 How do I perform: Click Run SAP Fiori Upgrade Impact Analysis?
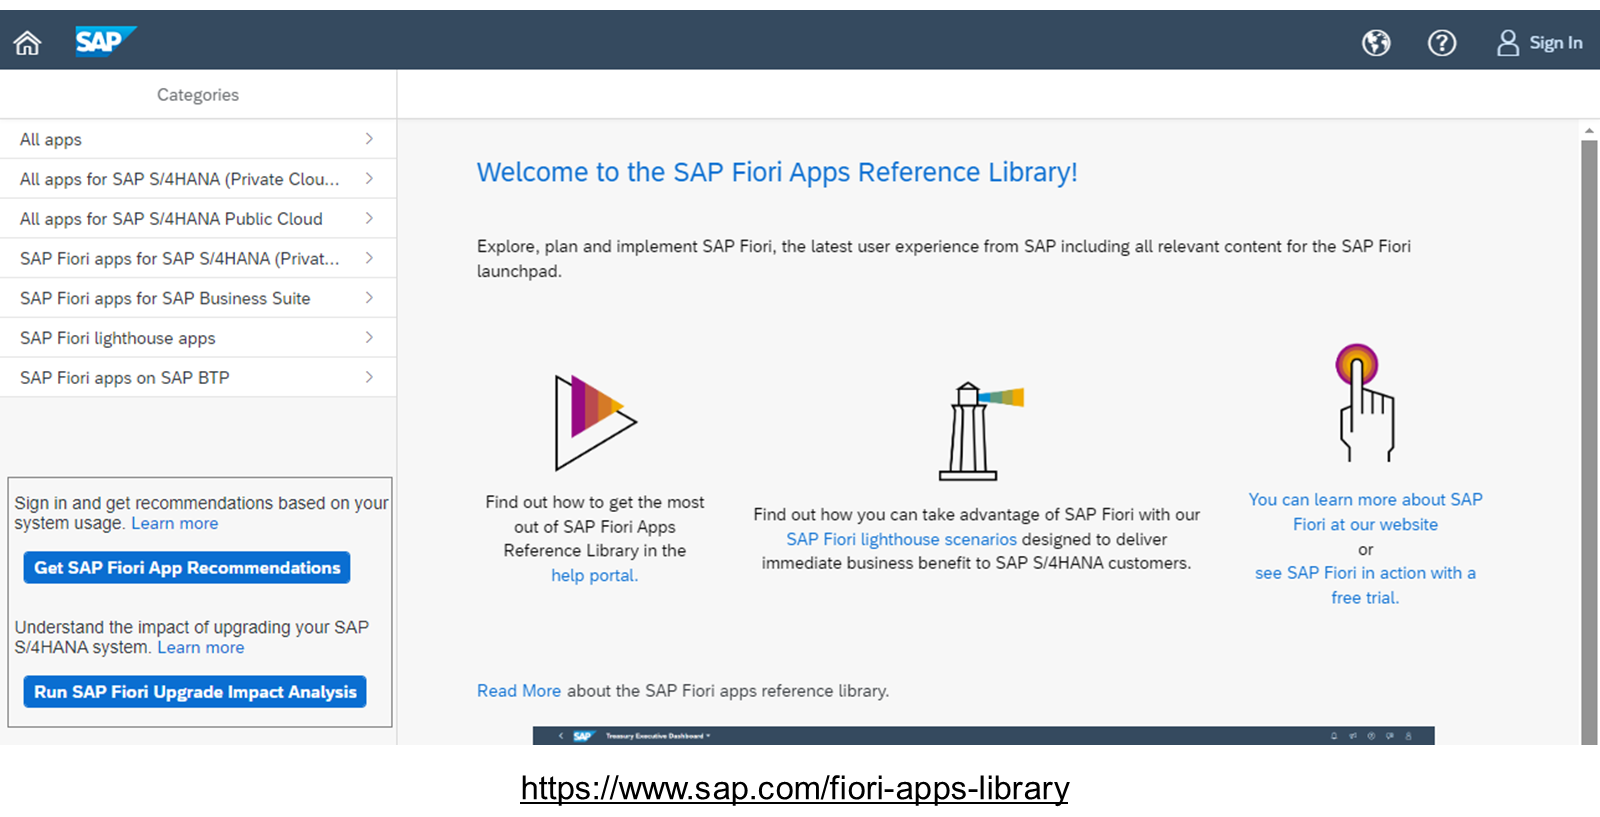point(195,692)
